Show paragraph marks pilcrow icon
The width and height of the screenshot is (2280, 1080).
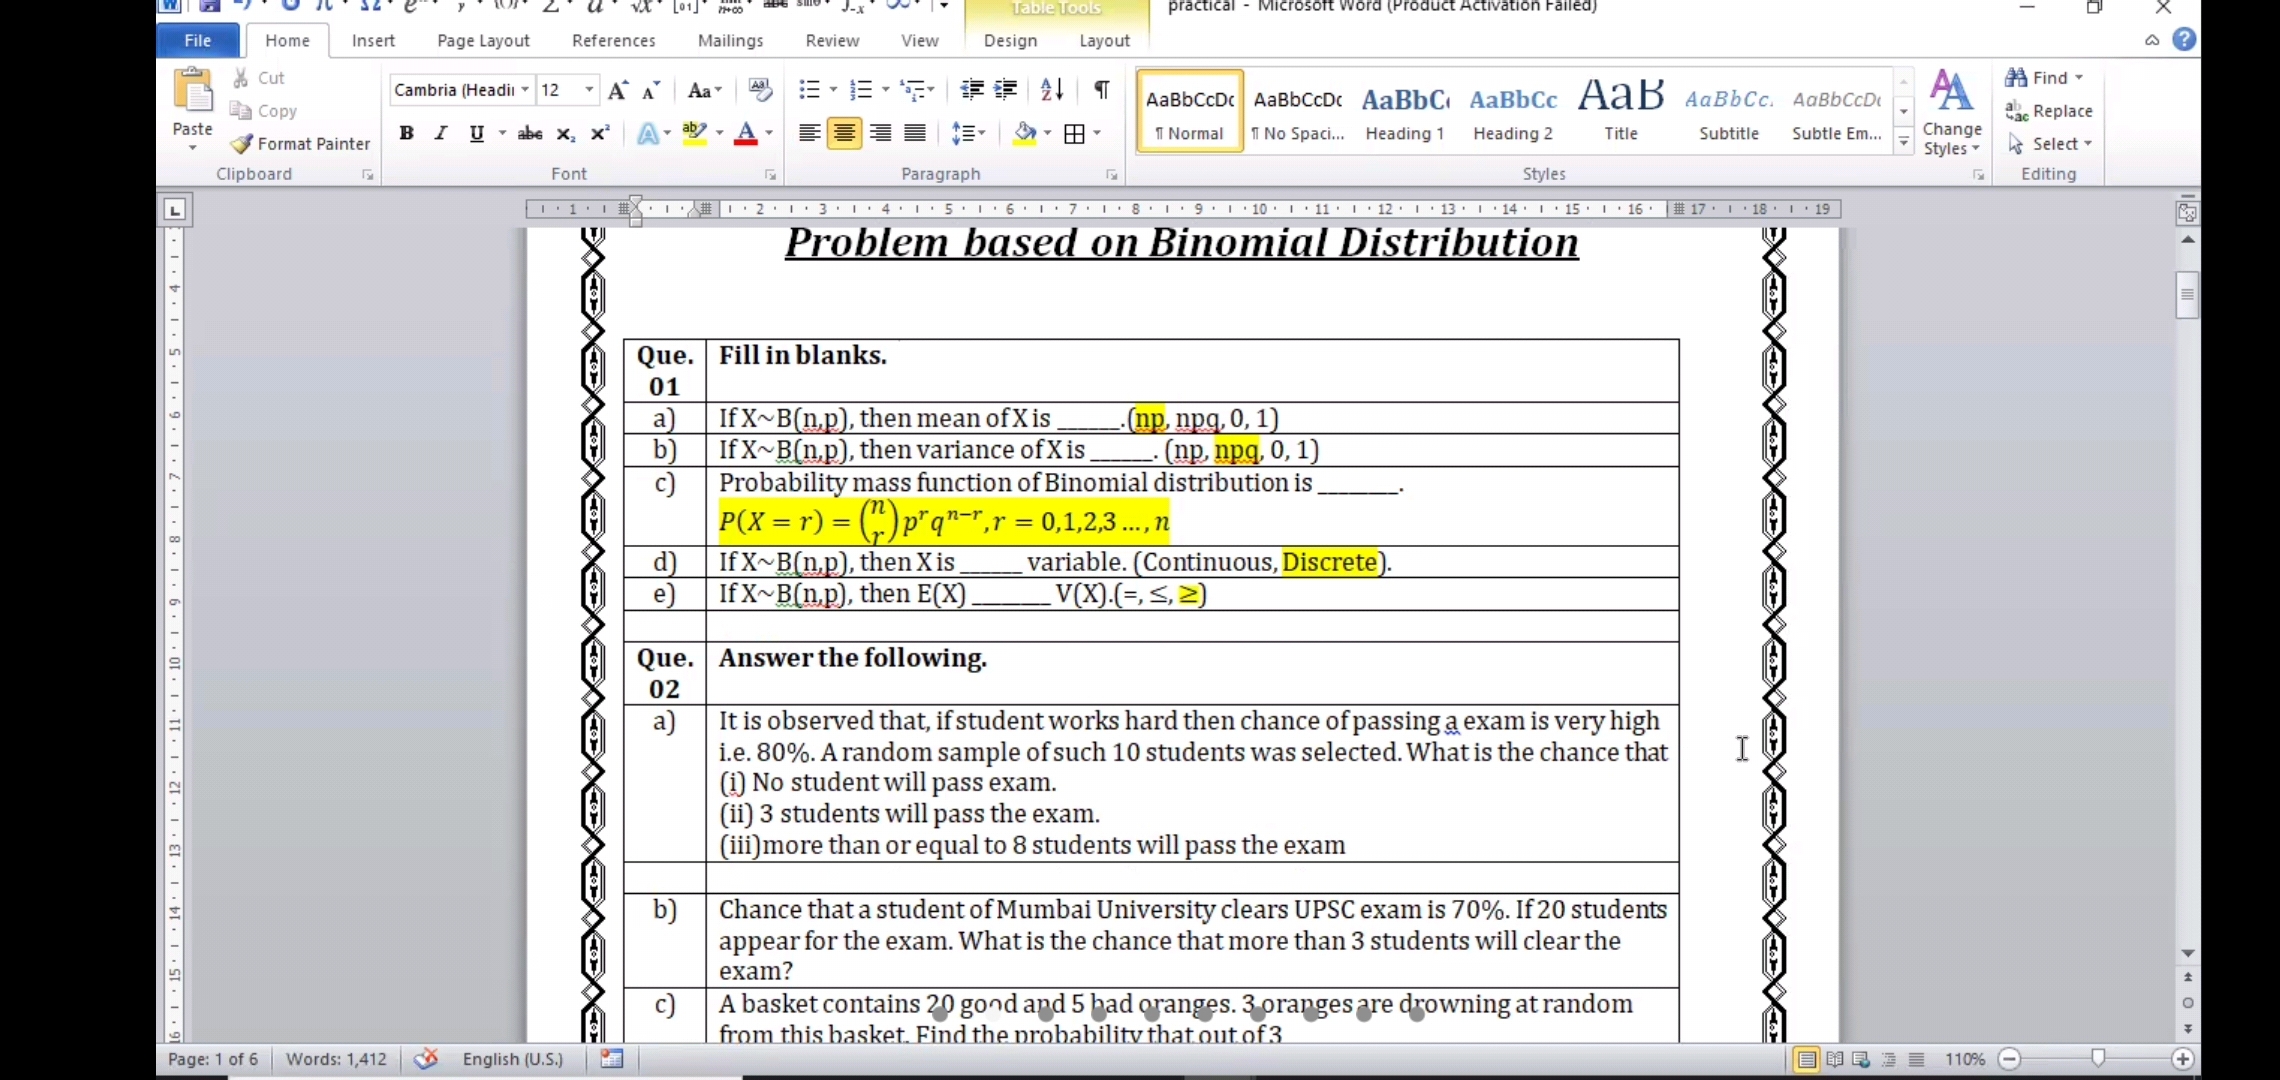click(1101, 90)
